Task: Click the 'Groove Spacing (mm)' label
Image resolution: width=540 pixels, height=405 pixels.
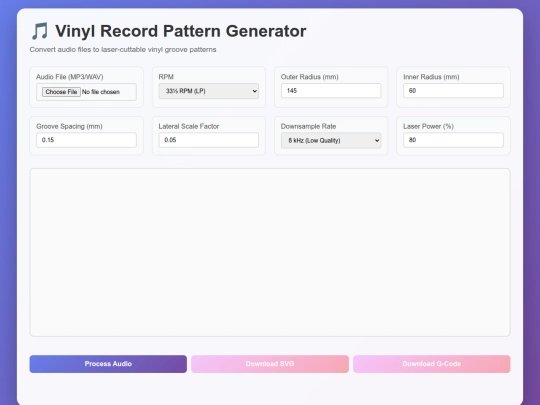Action: tap(69, 126)
